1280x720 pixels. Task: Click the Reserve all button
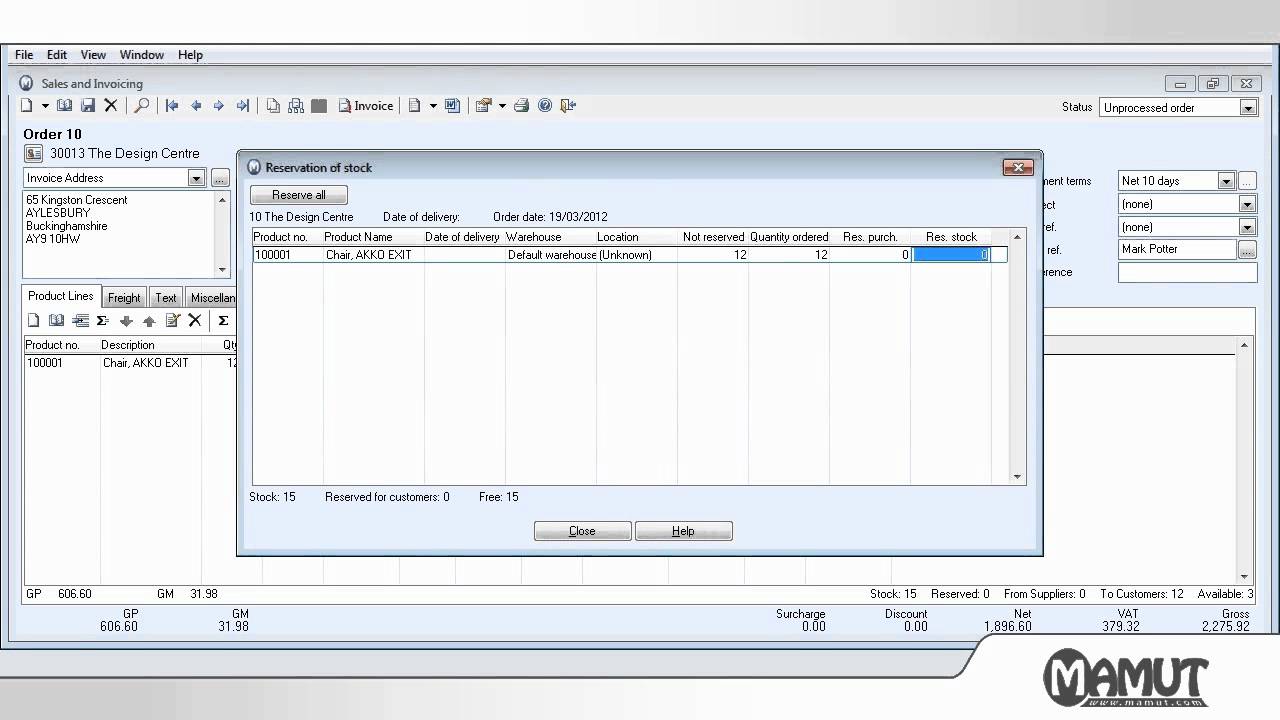[x=299, y=195]
